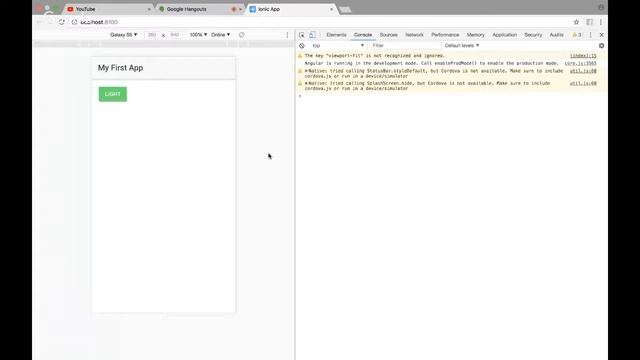Image resolution: width=640 pixels, height=360 pixels.
Task: Expand the StatusBar.styleDefault warning
Action: click(306, 71)
